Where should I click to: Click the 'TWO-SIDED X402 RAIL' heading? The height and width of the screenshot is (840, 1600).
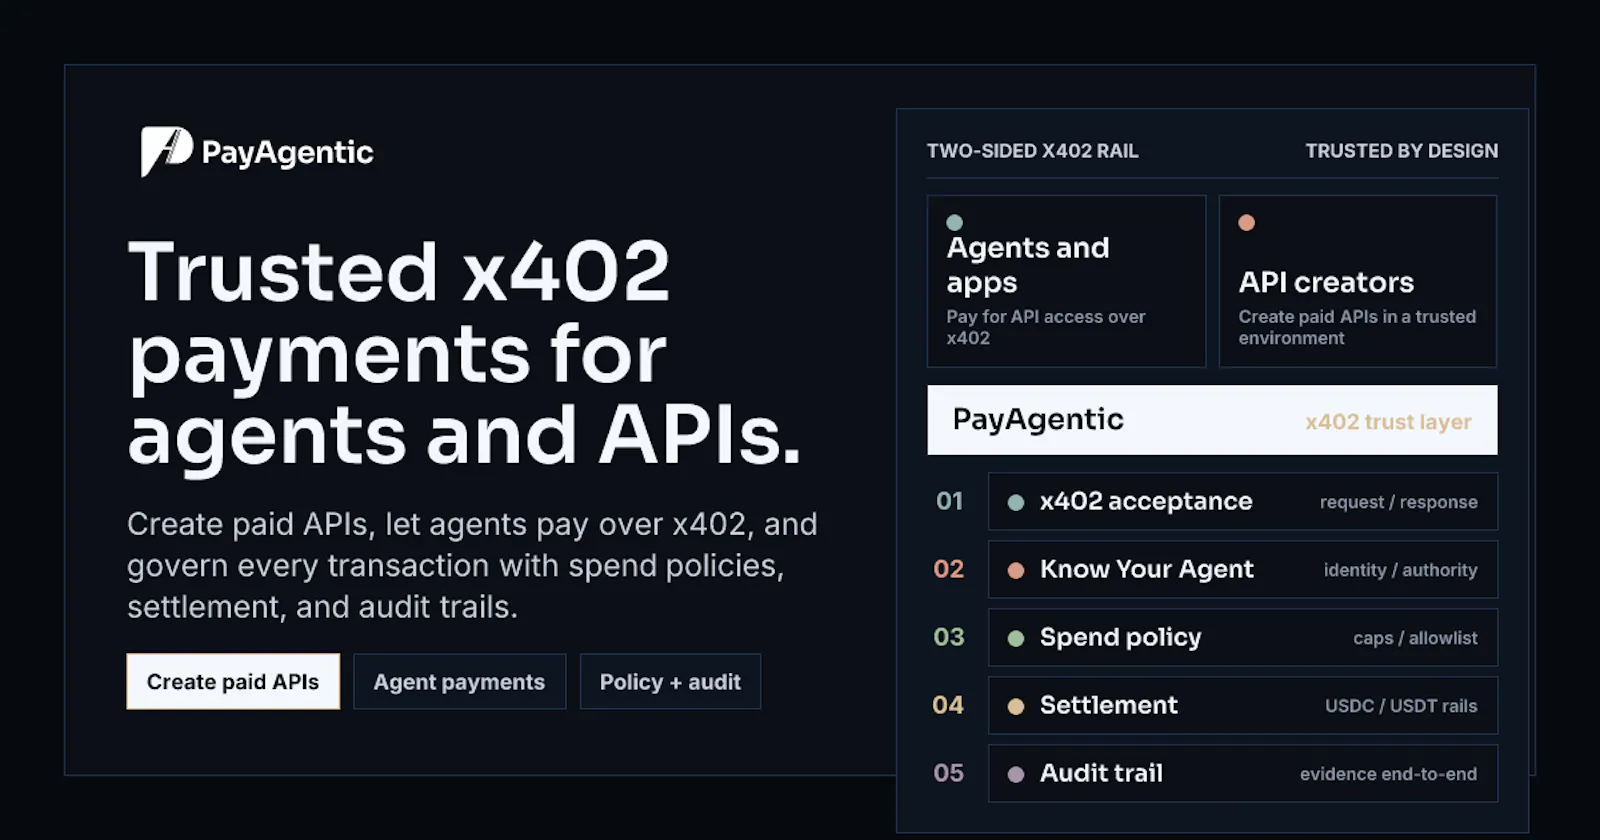1033,151
